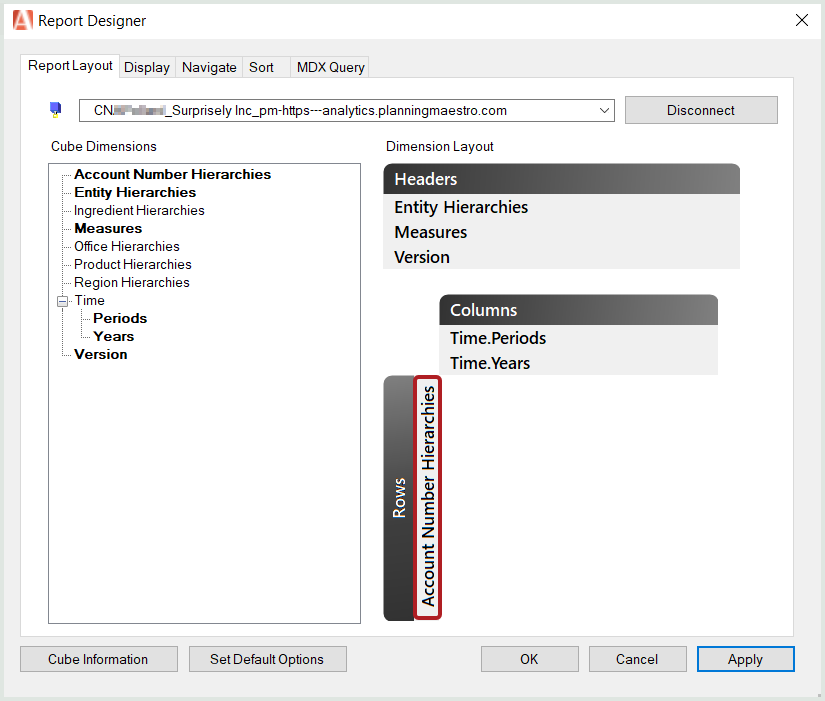Select Measures in Cube Dimensions tree
The image size is (825, 701).
click(108, 228)
